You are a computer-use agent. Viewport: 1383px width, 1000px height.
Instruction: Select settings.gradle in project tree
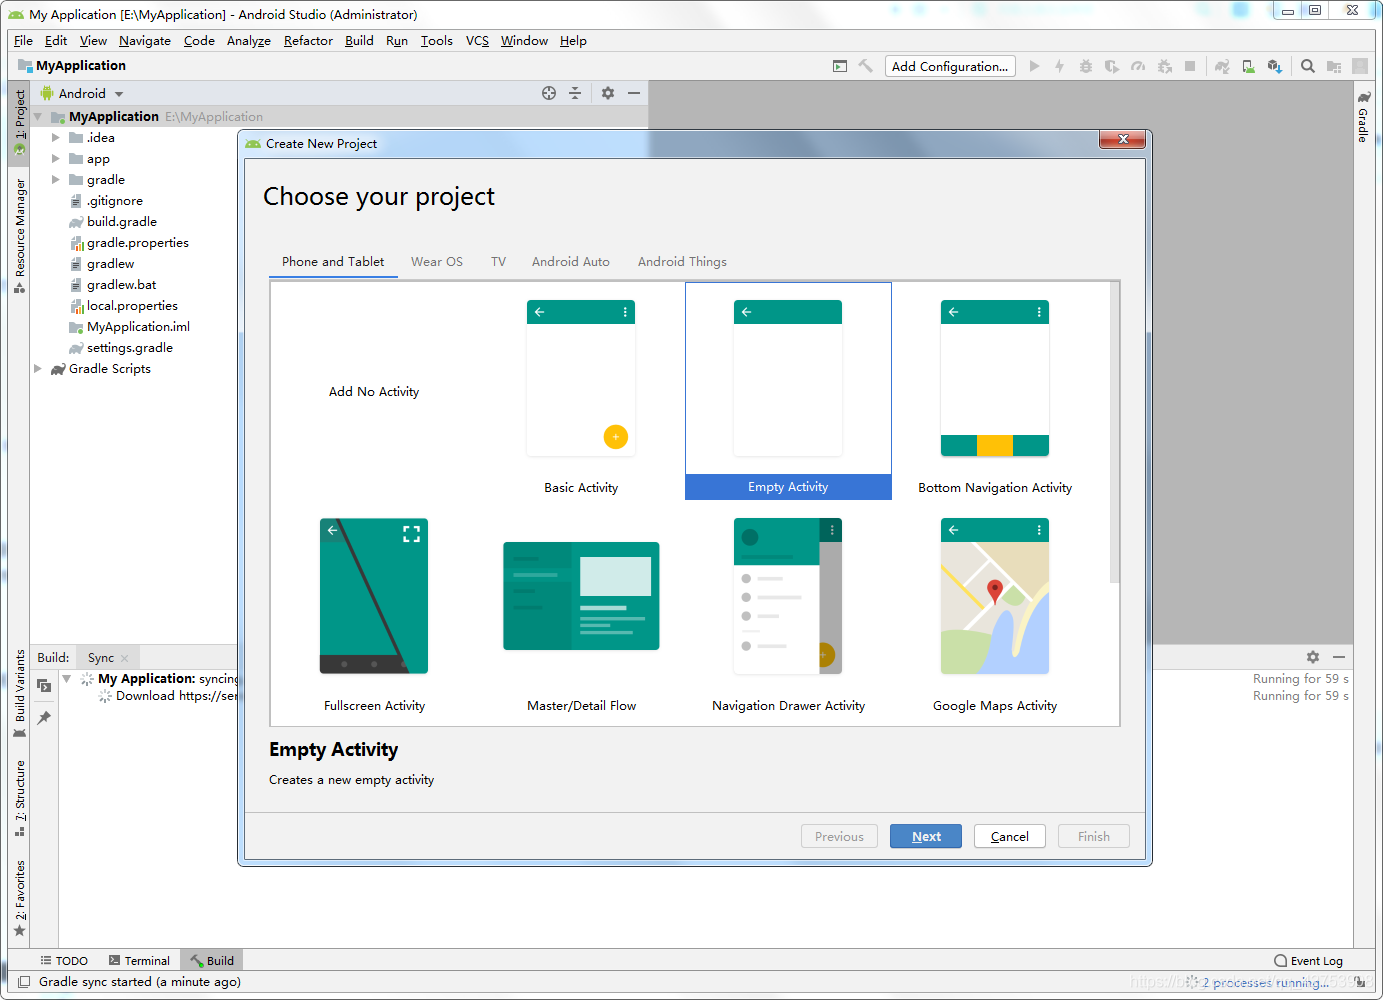tap(129, 348)
